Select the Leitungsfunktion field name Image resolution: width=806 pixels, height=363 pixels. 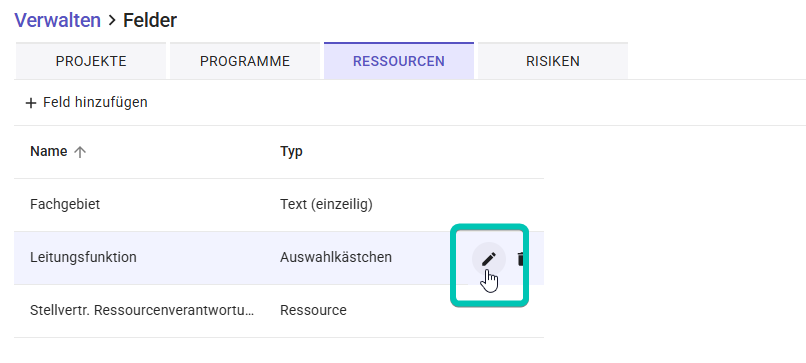83,257
